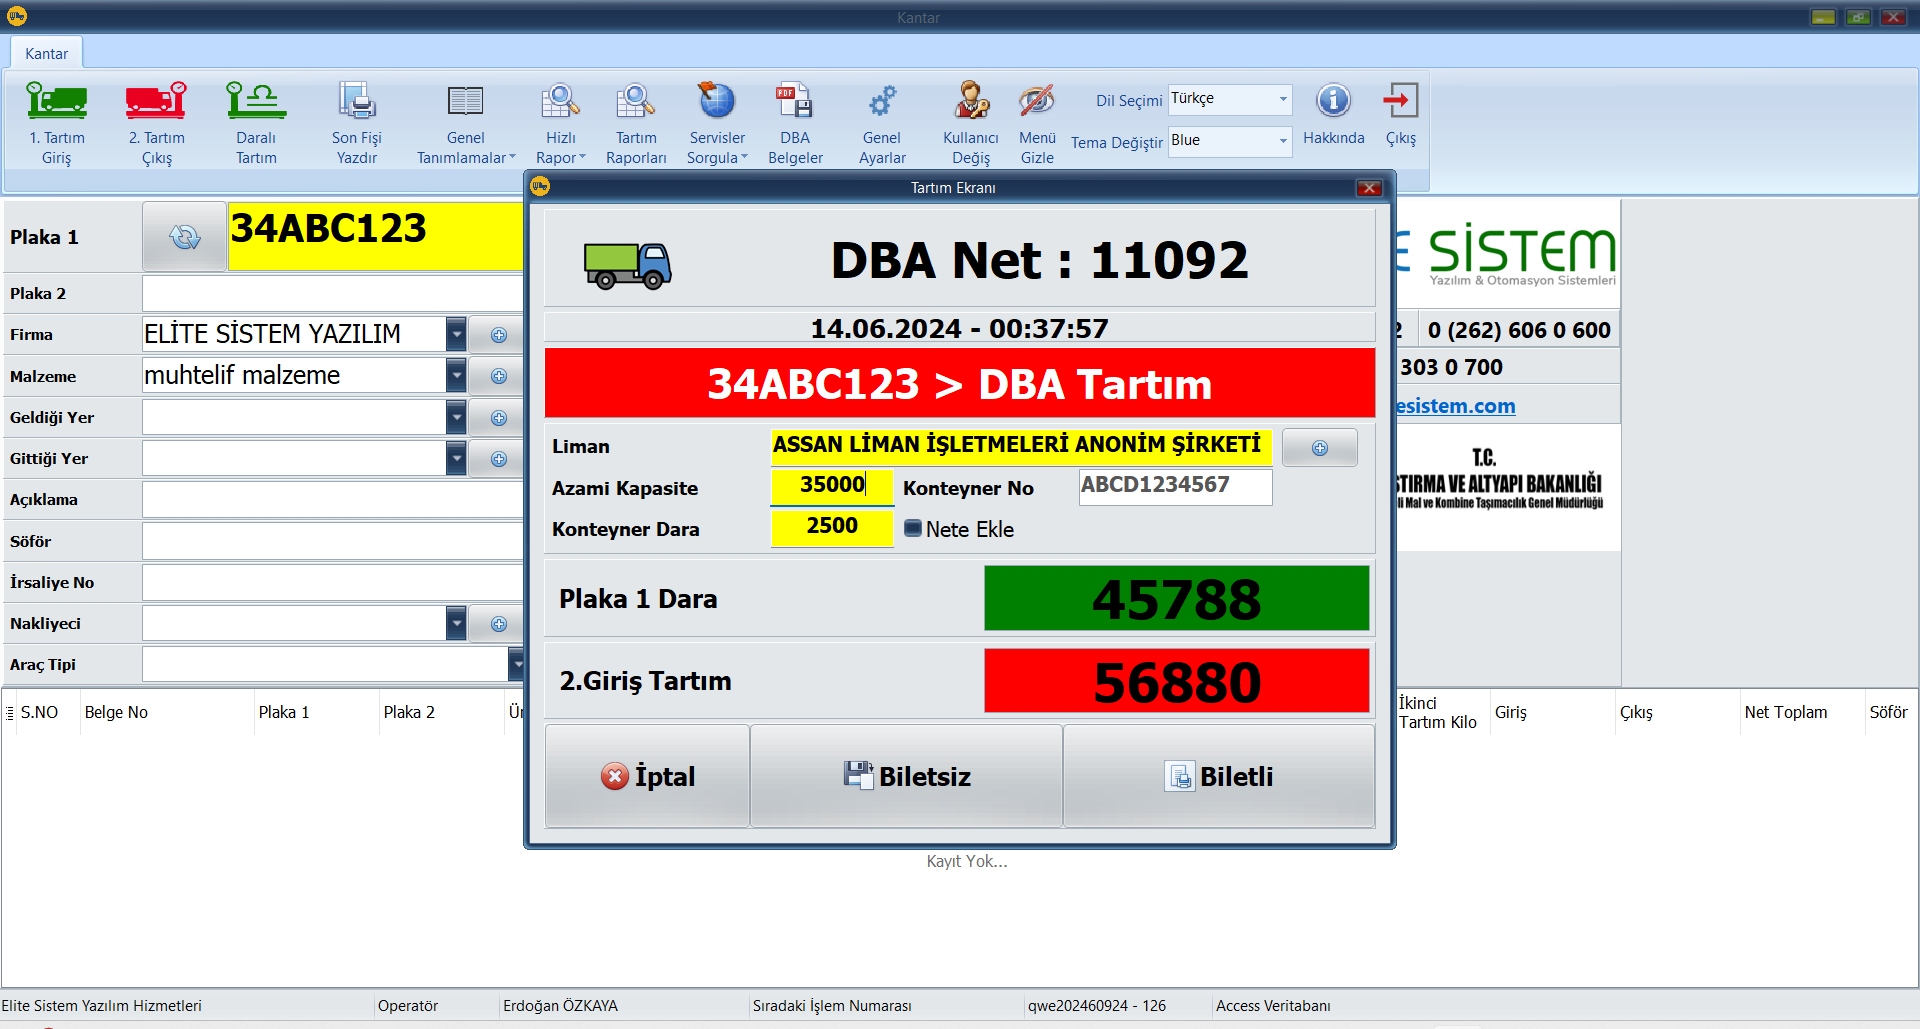Add a new Liman with the plus button
This screenshot has width=1920, height=1029.
click(x=1319, y=447)
